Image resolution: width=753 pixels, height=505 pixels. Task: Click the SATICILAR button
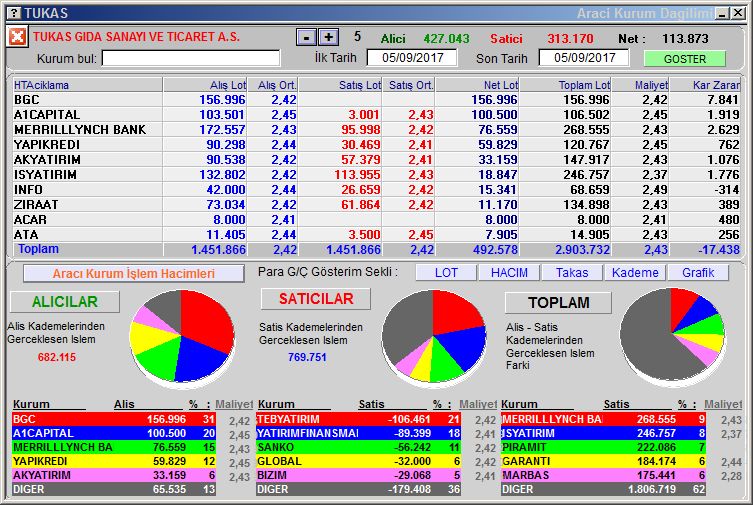coord(316,299)
